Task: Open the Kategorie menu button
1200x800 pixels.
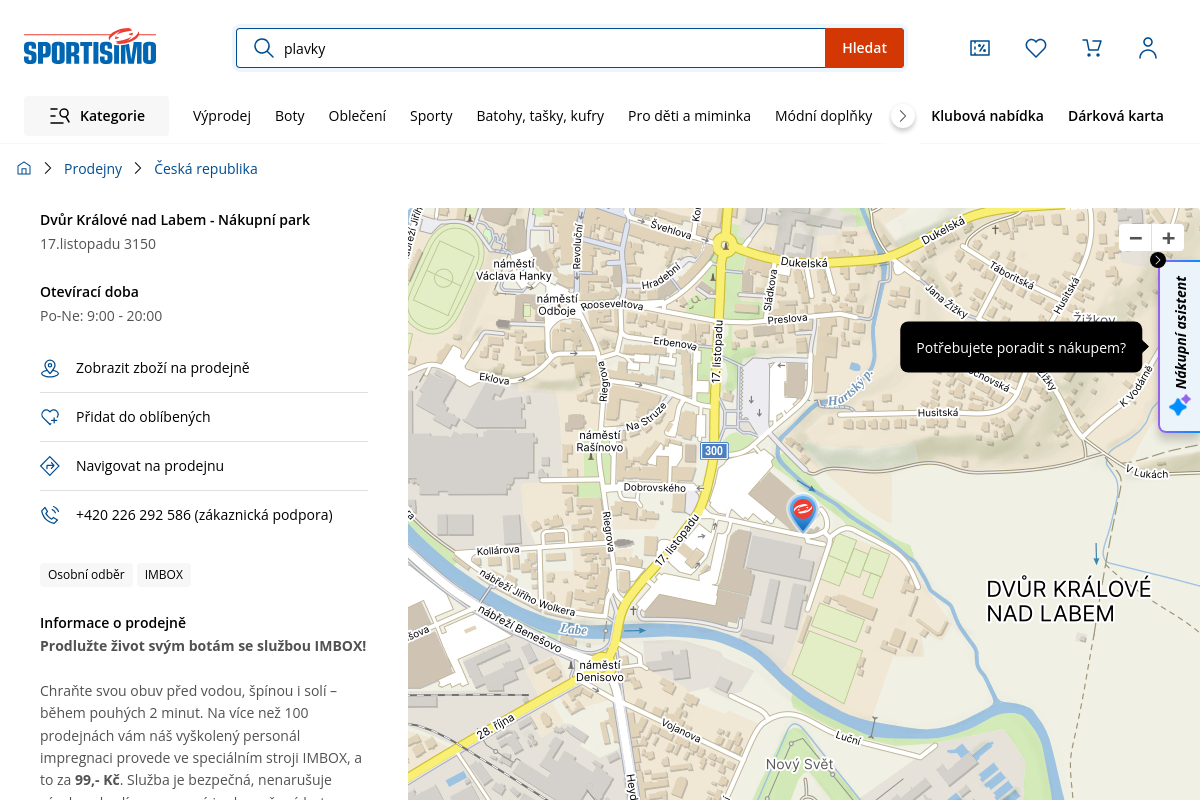Action: tap(96, 116)
